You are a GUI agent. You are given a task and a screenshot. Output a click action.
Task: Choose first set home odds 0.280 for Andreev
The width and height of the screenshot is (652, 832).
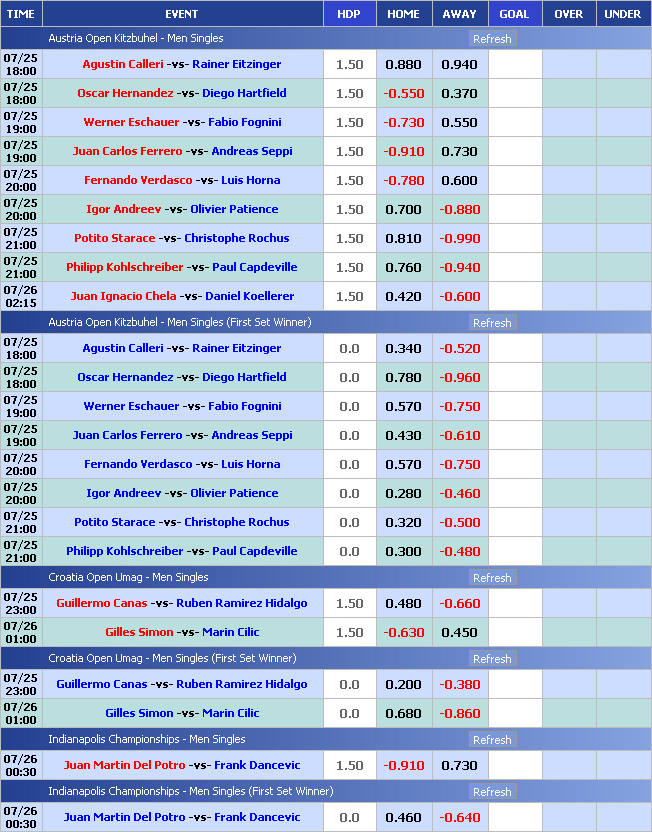pyautogui.click(x=403, y=493)
